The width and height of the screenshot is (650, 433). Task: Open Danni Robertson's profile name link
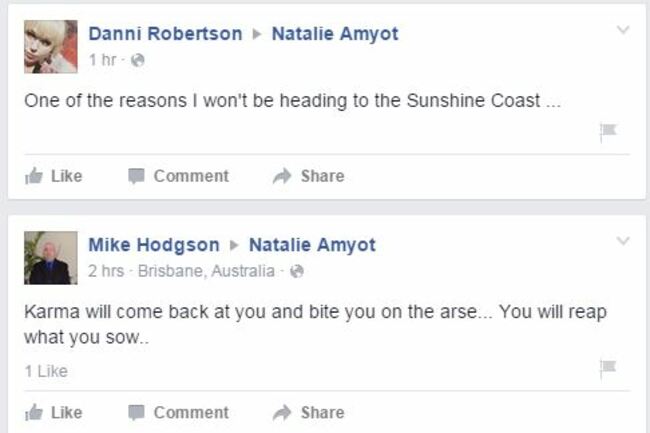pyautogui.click(x=165, y=34)
